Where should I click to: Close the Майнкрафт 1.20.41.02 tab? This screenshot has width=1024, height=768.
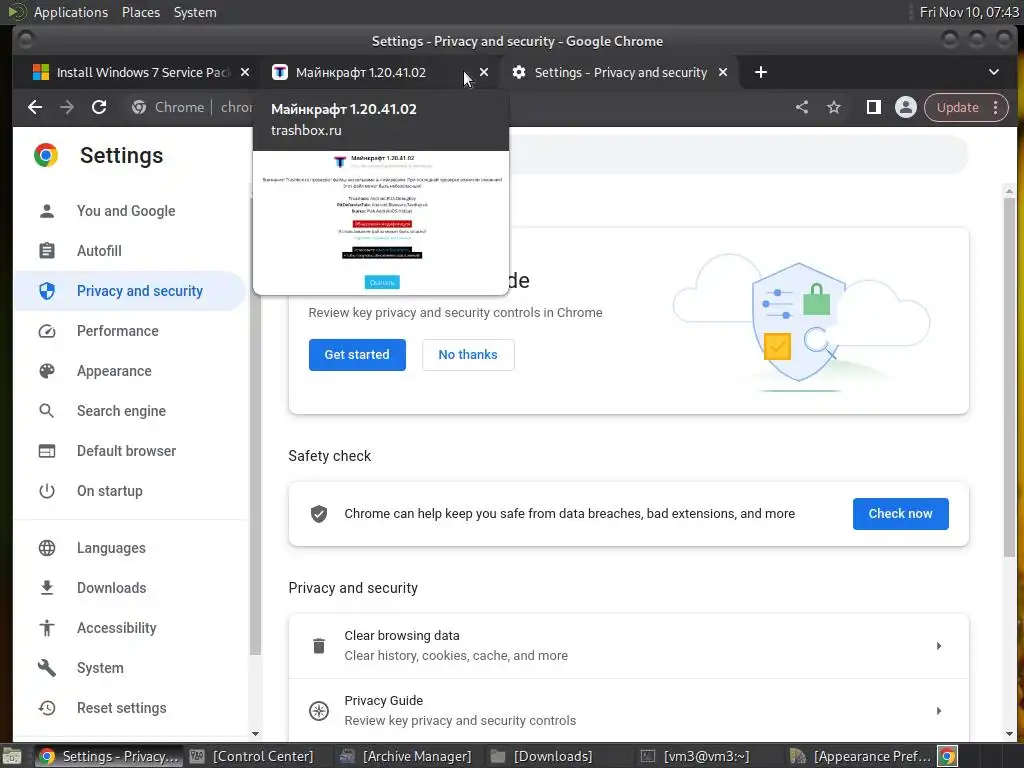484,72
